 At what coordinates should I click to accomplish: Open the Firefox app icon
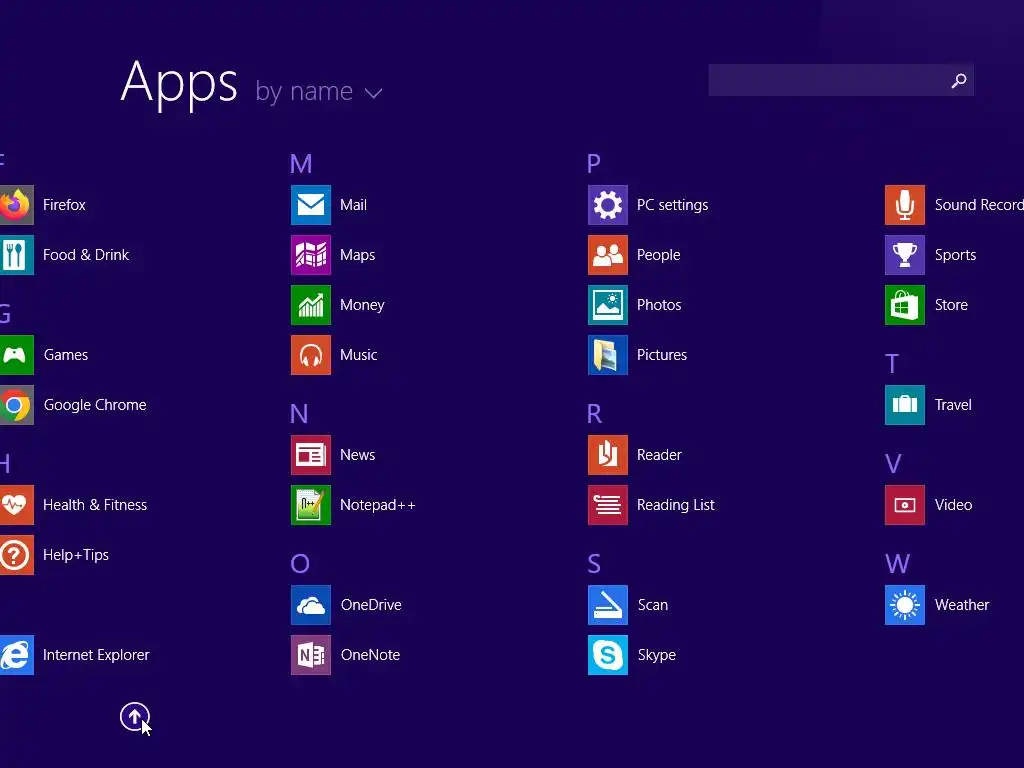[x=16, y=204]
